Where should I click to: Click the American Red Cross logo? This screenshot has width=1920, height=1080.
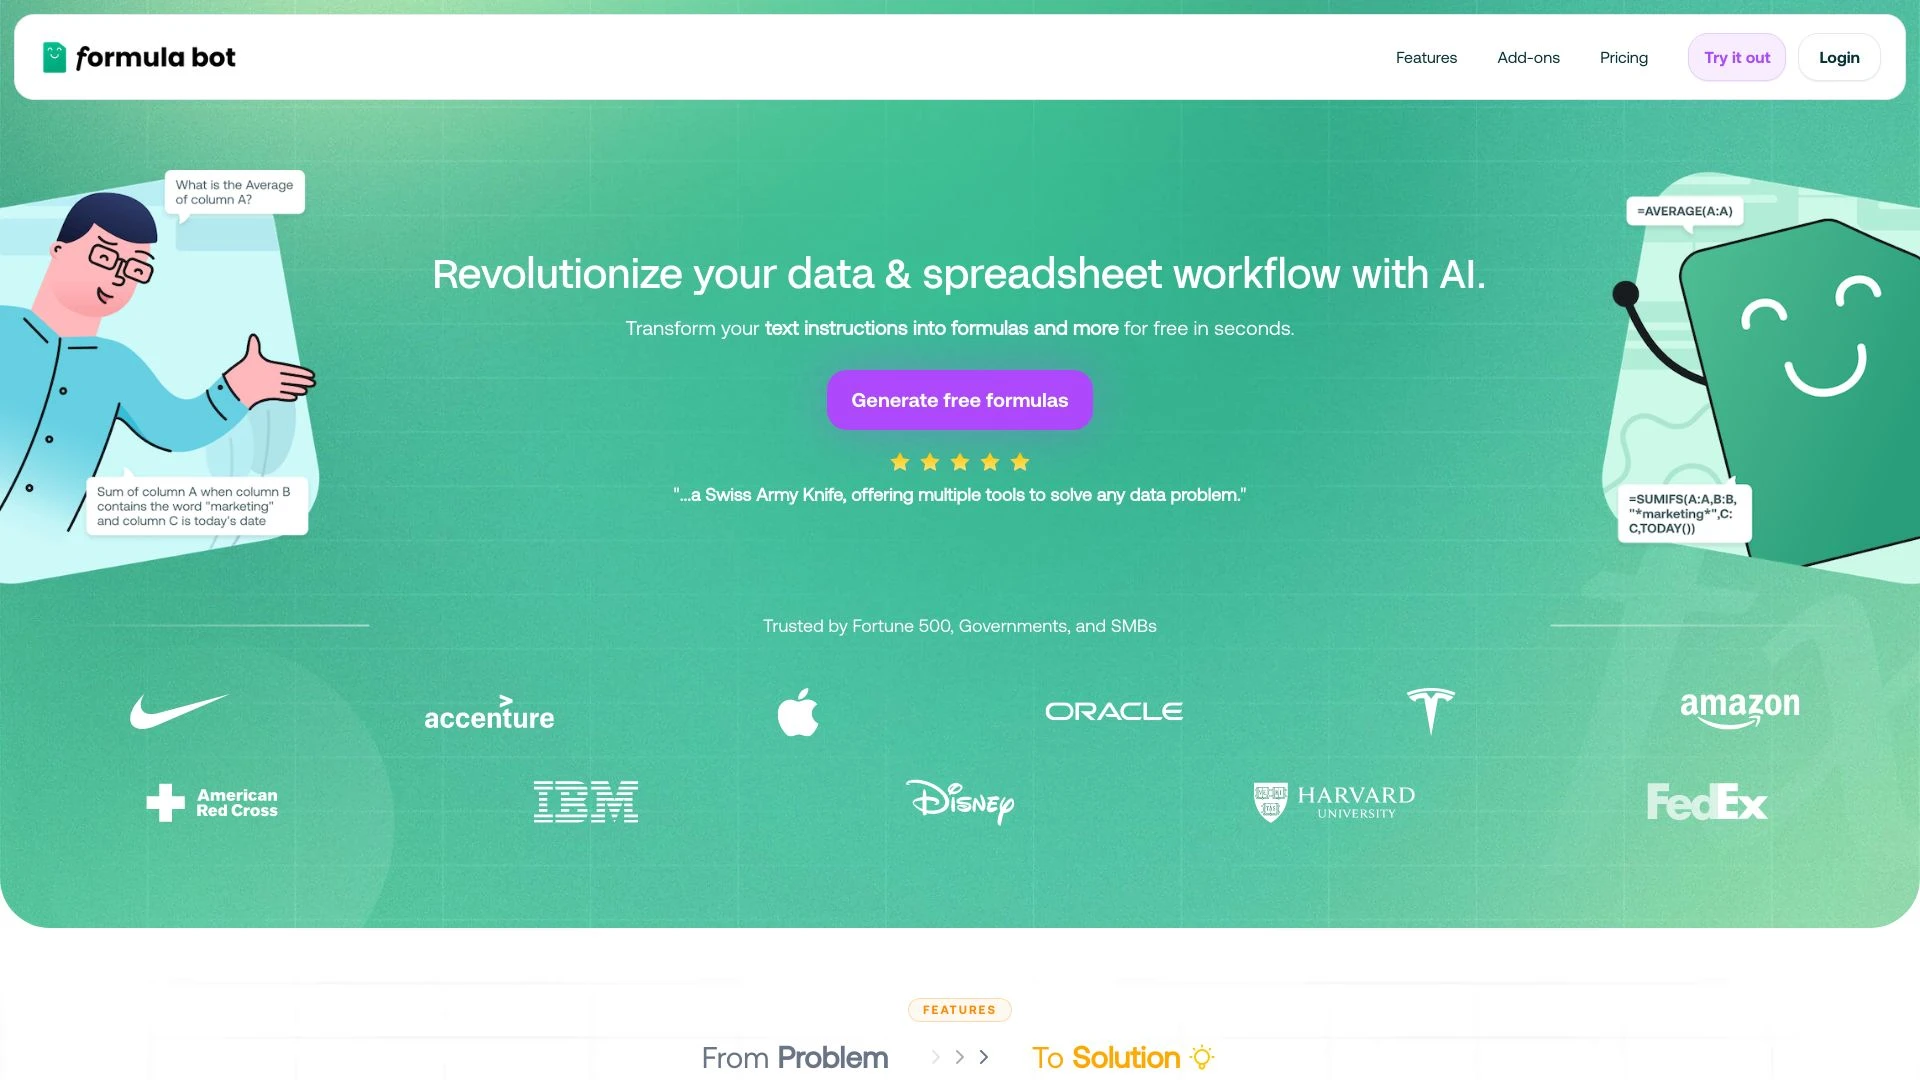[x=211, y=802]
